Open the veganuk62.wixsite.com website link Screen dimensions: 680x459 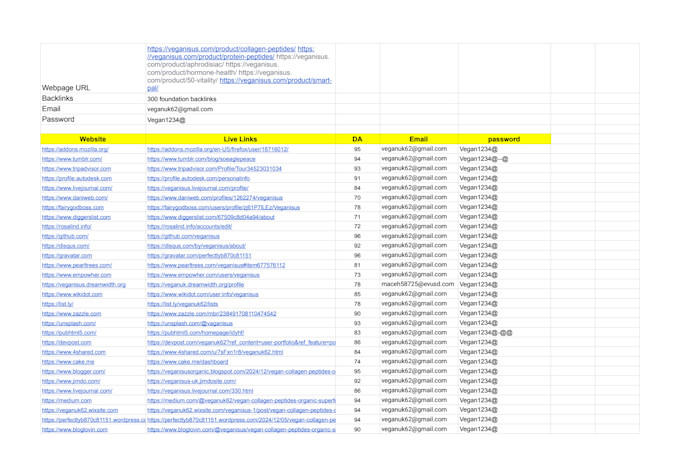click(x=80, y=410)
